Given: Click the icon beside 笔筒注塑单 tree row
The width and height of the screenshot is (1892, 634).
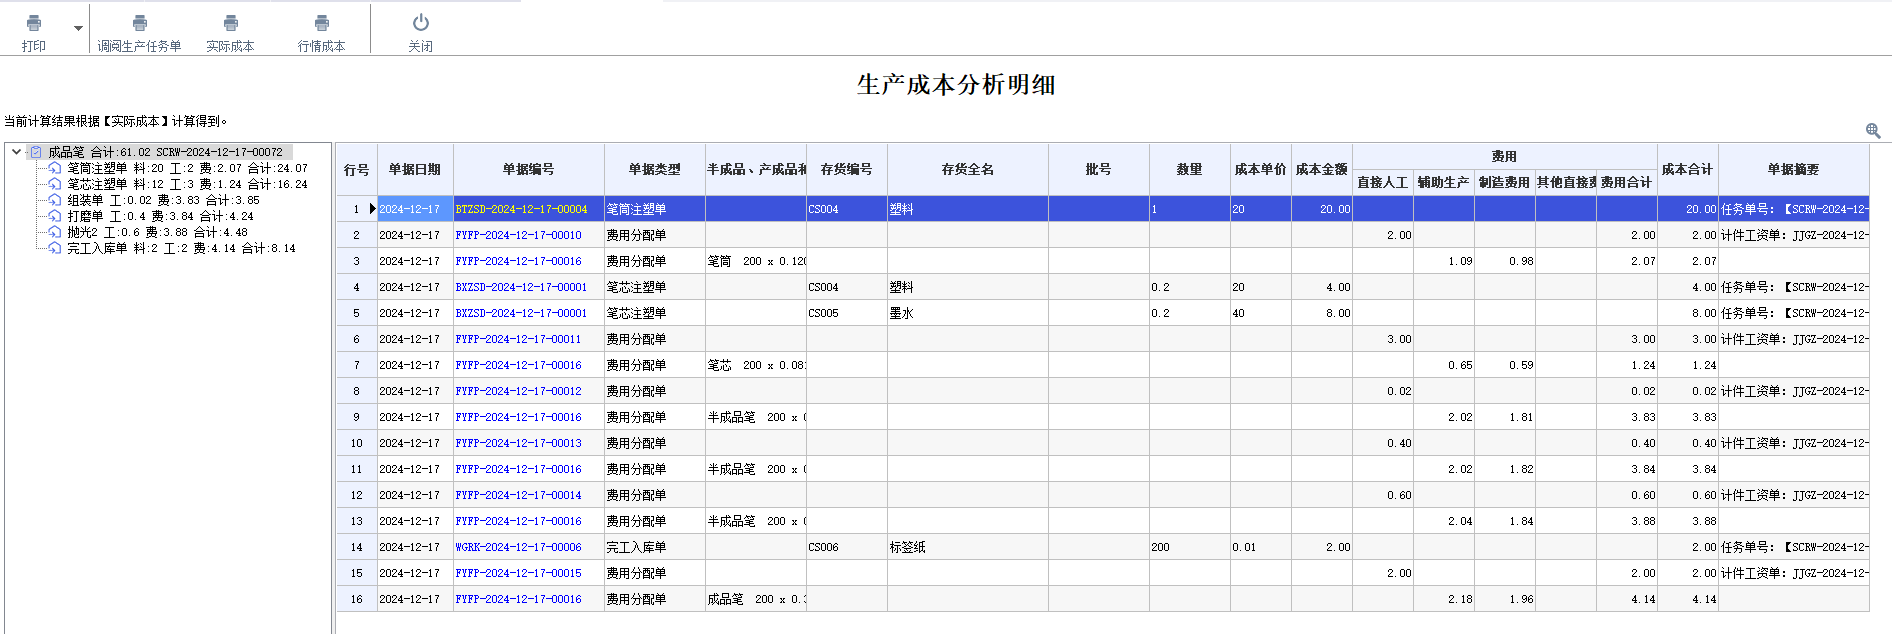Looking at the screenshot, I should tap(55, 168).
